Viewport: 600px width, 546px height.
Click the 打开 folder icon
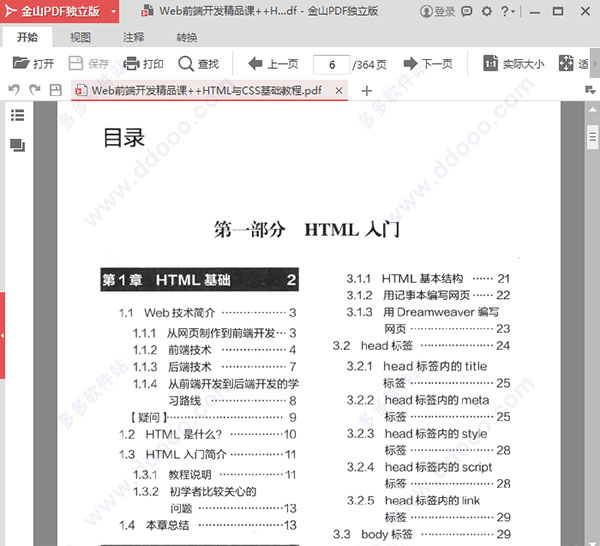point(21,63)
